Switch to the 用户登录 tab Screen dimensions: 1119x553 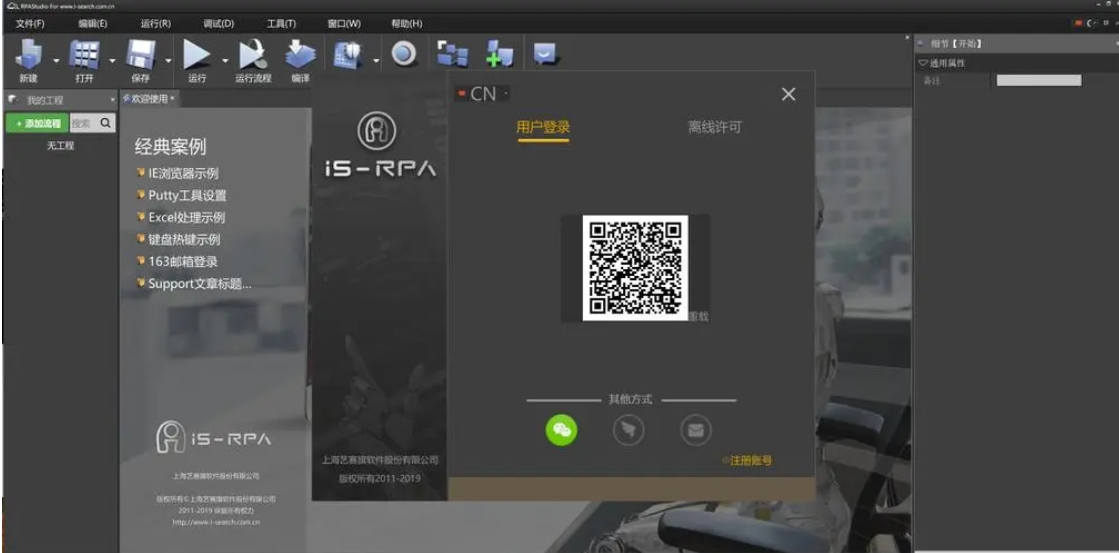(543, 128)
